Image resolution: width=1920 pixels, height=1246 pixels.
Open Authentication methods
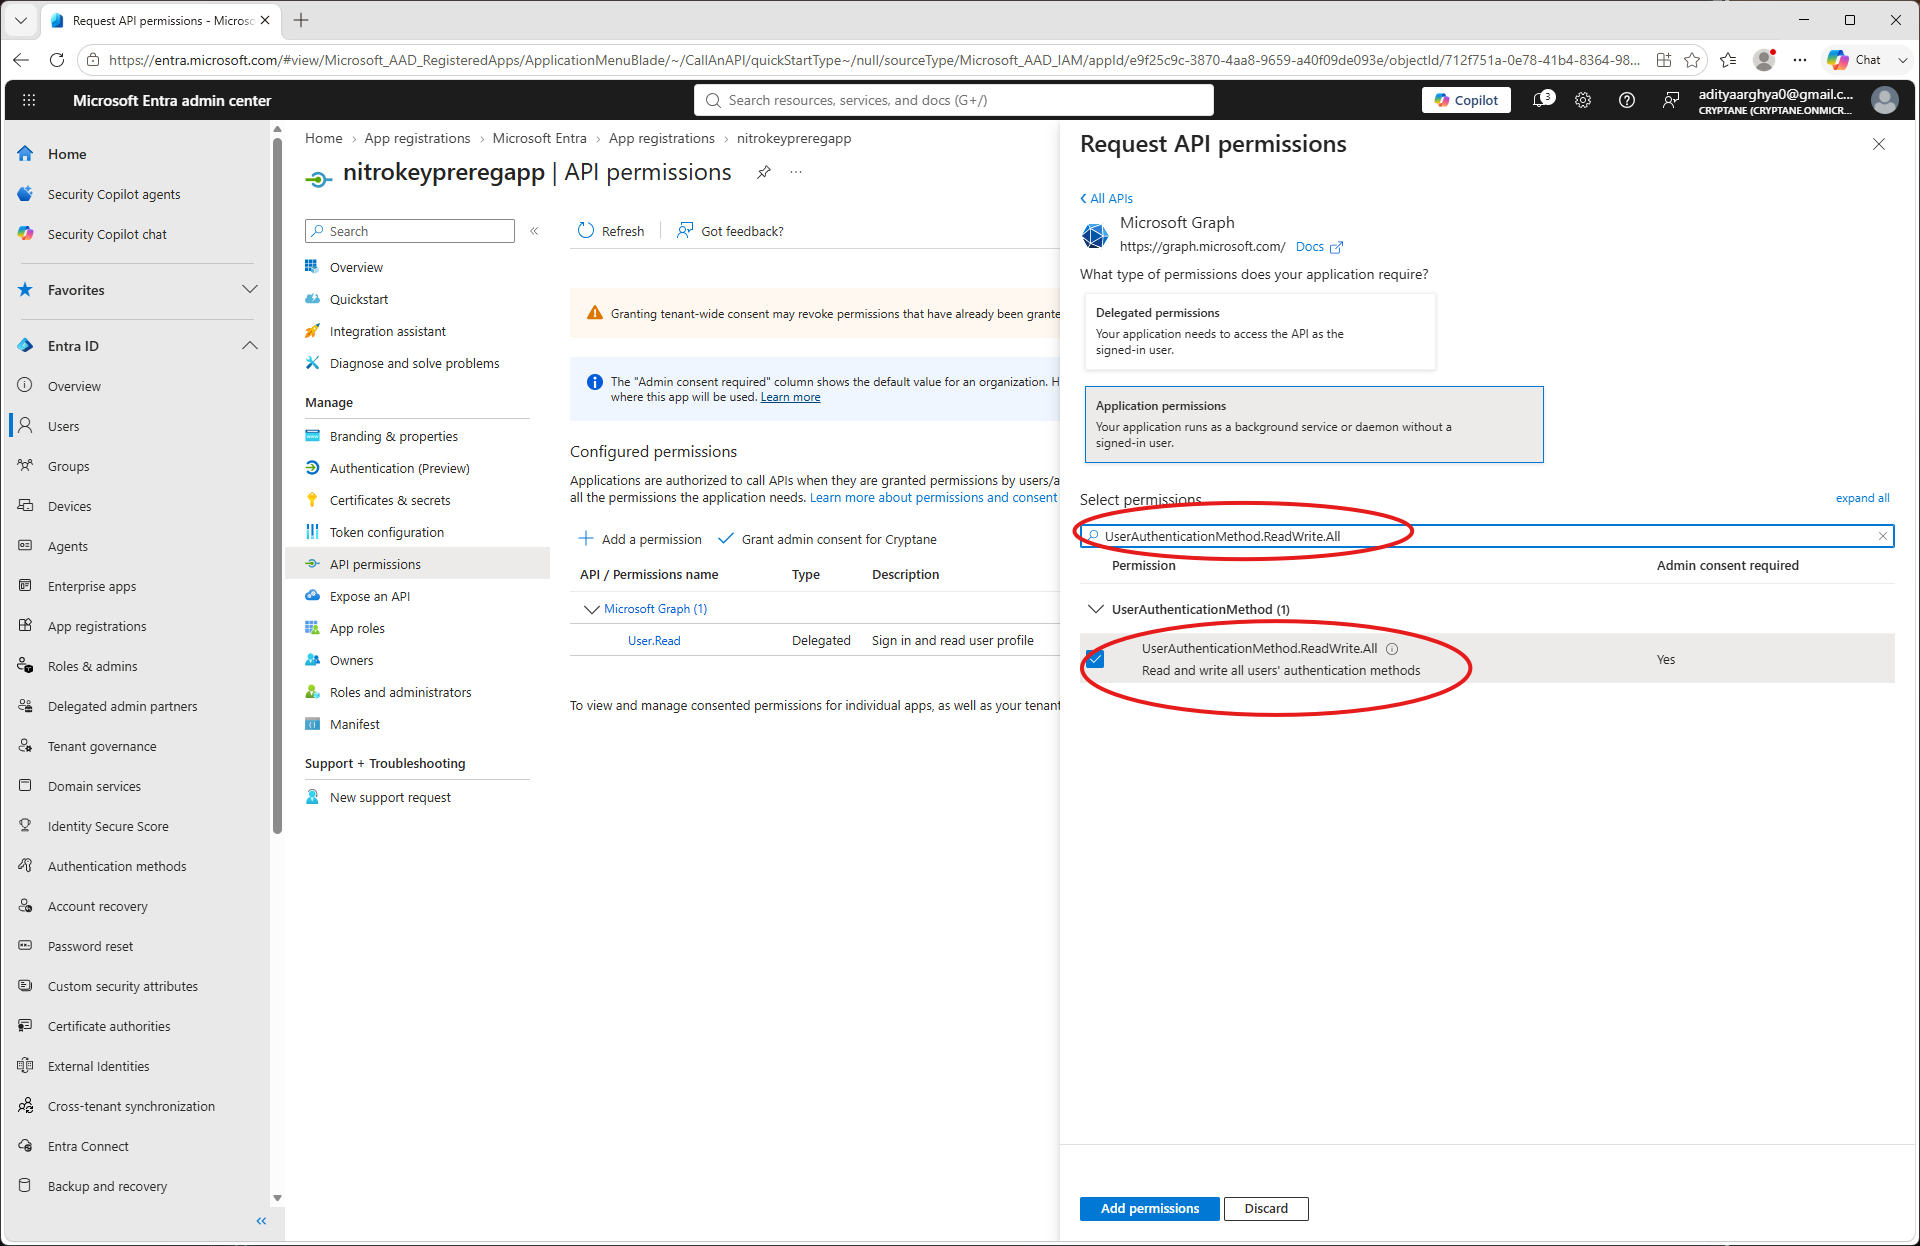(x=117, y=866)
